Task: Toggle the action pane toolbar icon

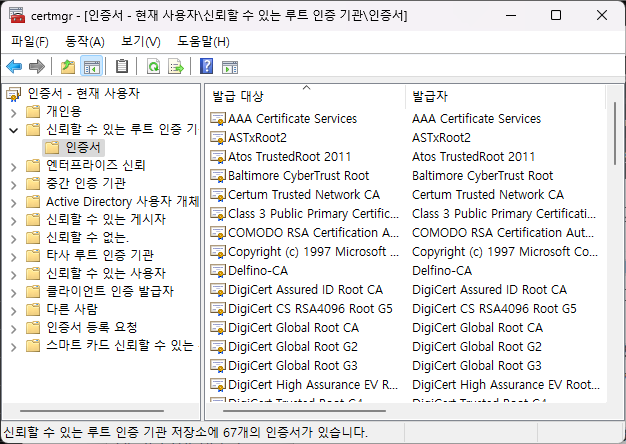Action: (x=230, y=67)
